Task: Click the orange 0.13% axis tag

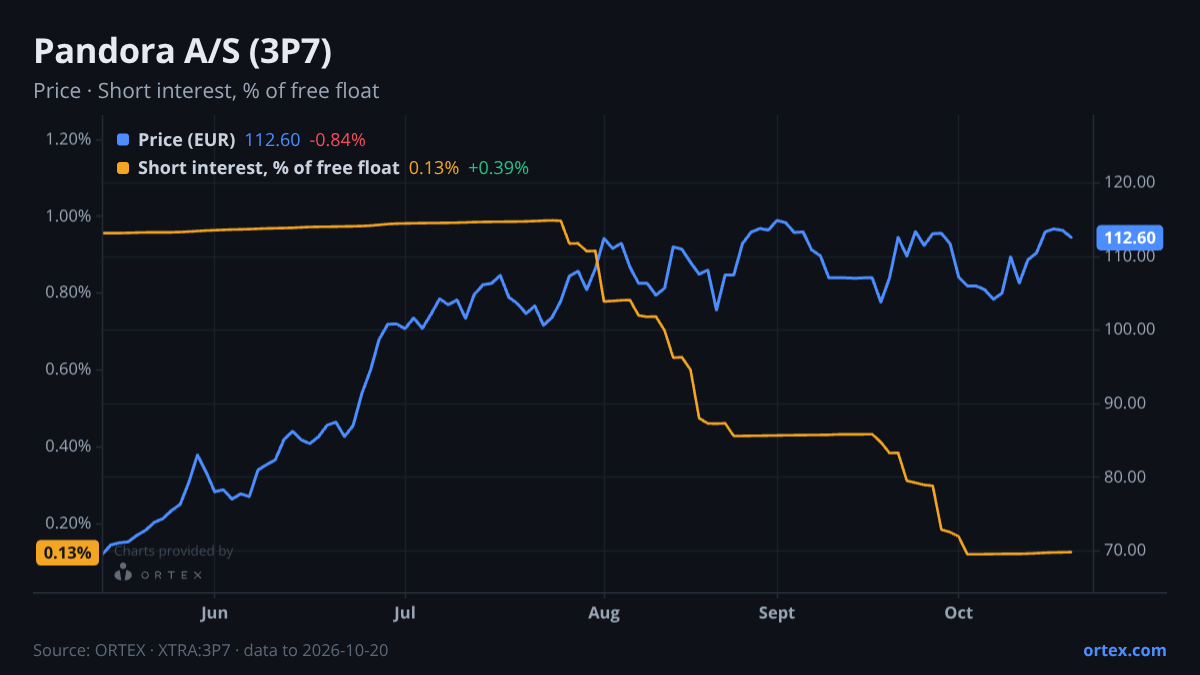Action: 67,552
